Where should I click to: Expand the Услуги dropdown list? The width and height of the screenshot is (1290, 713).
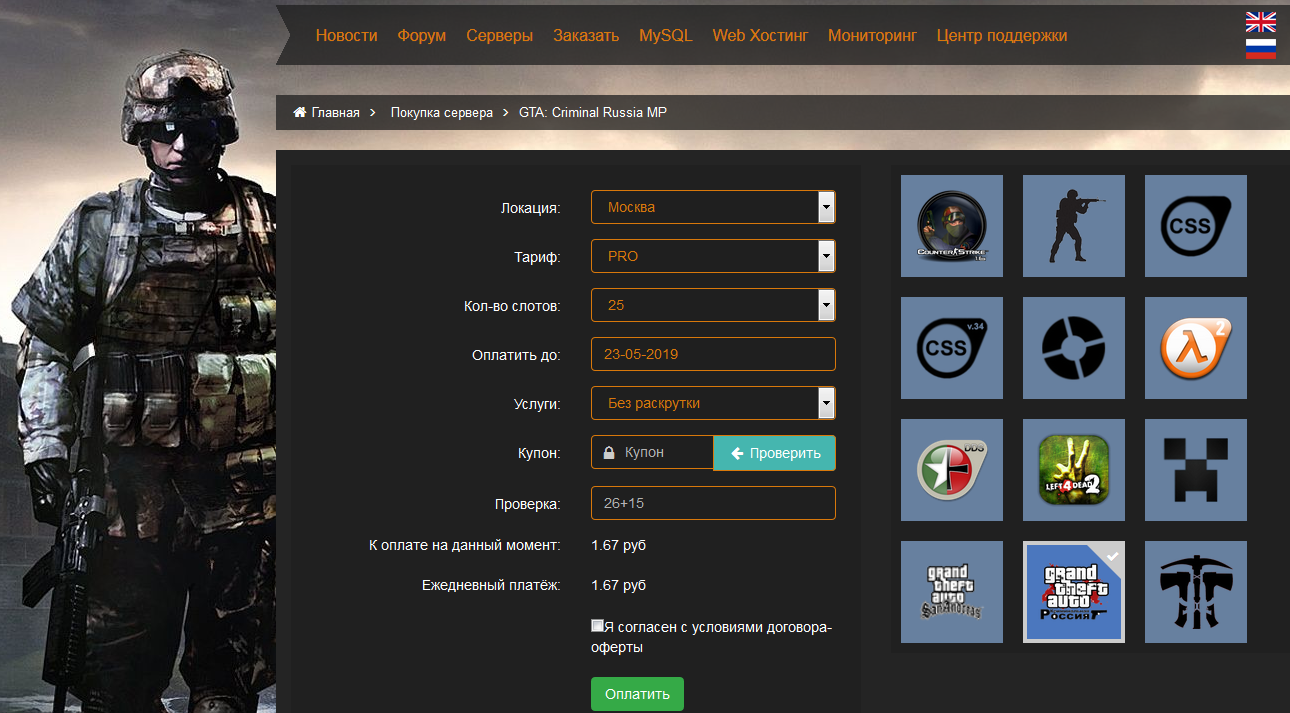pos(713,403)
